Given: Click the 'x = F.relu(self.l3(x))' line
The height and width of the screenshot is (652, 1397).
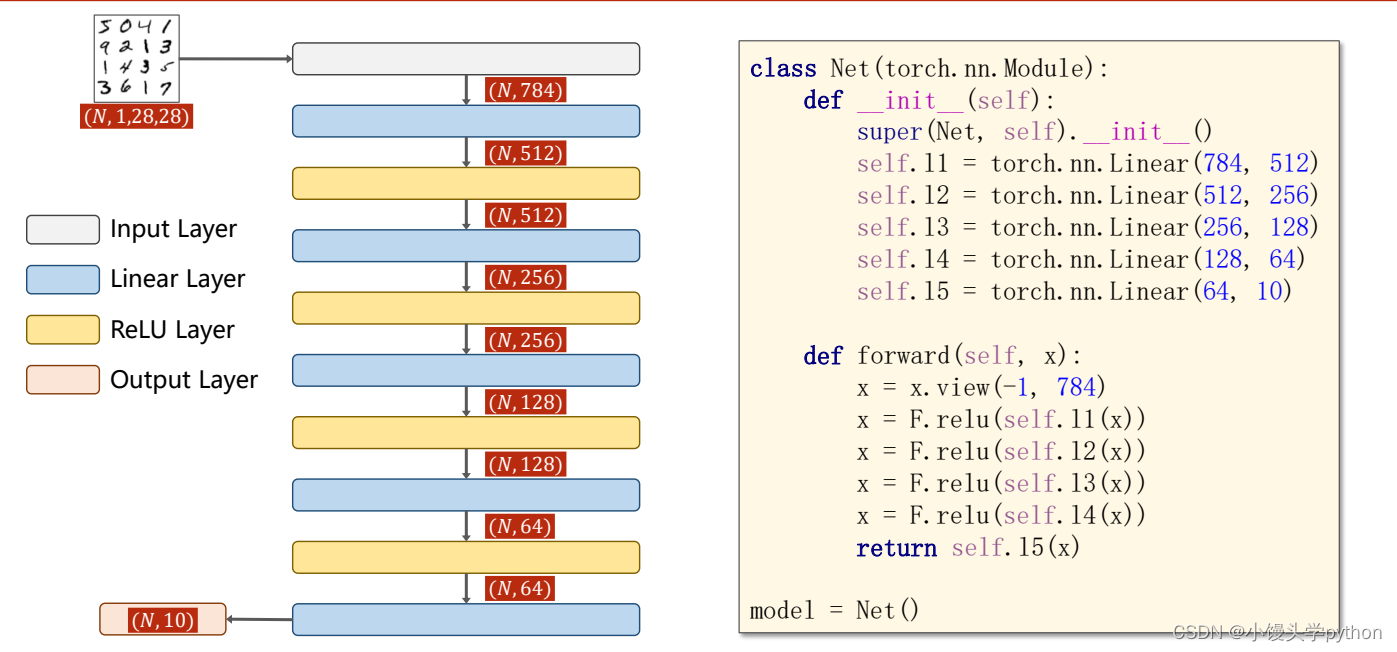Looking at the screenshot, I should [x=1001, y=484].
